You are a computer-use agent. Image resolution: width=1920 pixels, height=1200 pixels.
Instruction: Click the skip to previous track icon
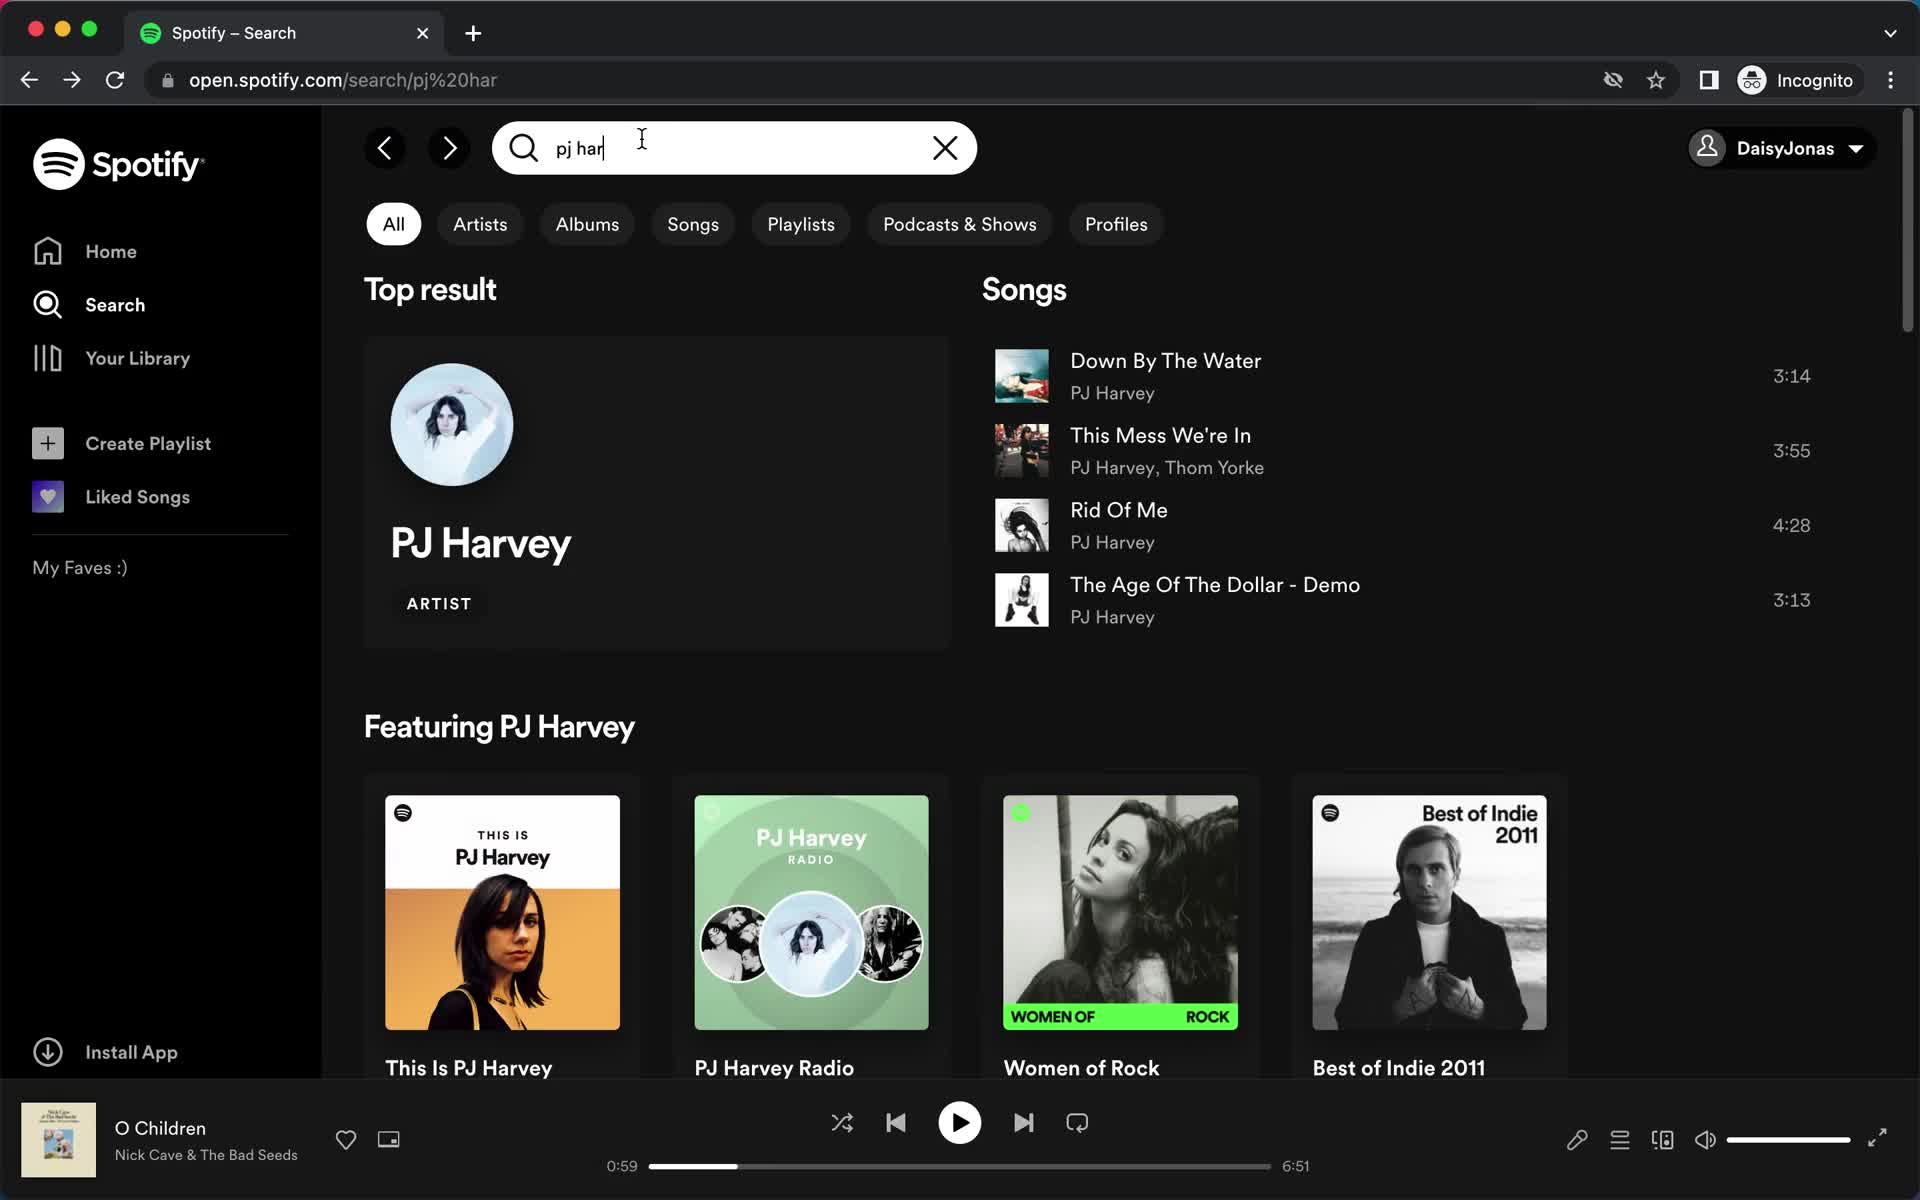[x=896, y=1123]
